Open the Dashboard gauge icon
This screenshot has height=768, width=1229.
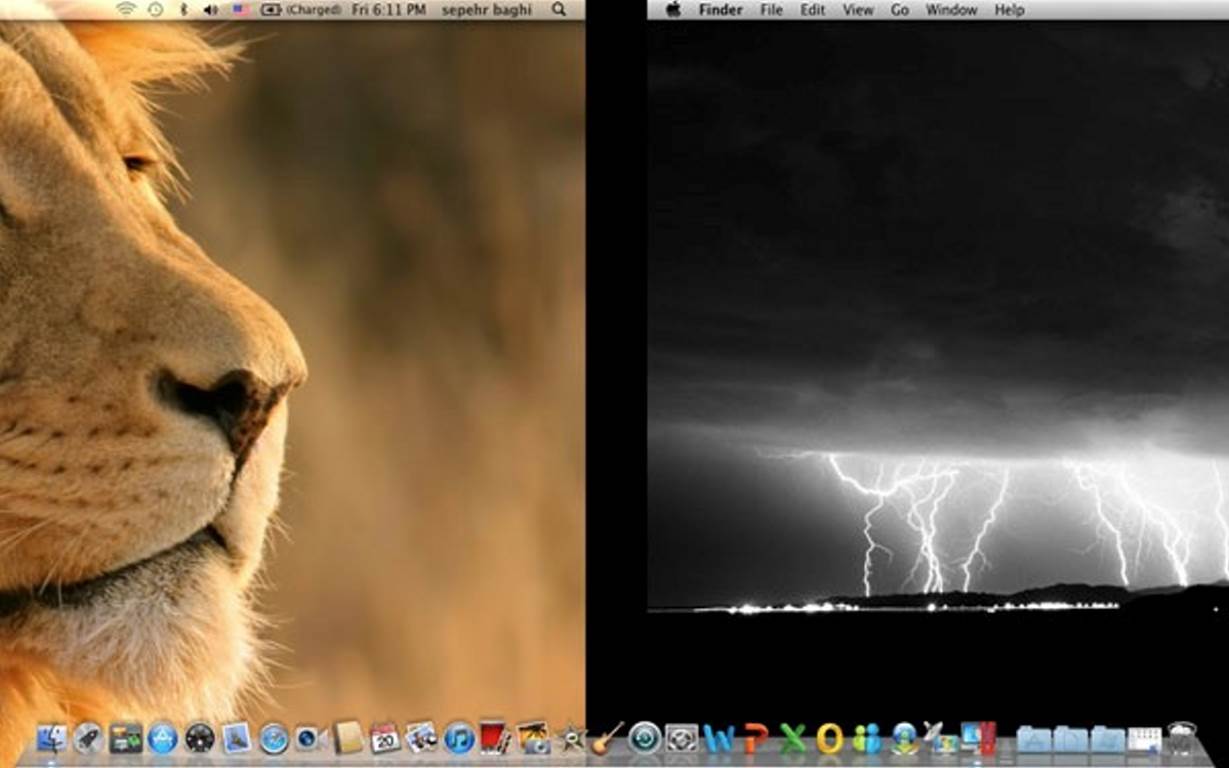[x=200, y=739]
